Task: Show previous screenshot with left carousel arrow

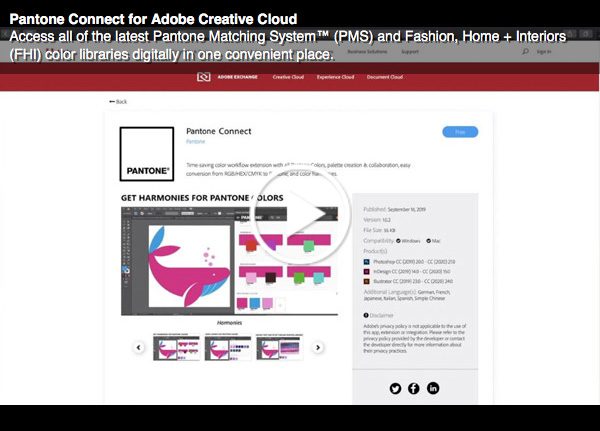Action: 139,348
